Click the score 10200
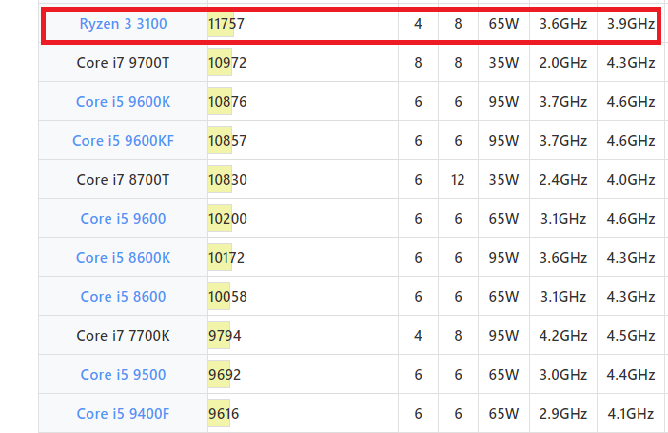The image size is (668, 433). pyautogui.click(x=227, y=219)
